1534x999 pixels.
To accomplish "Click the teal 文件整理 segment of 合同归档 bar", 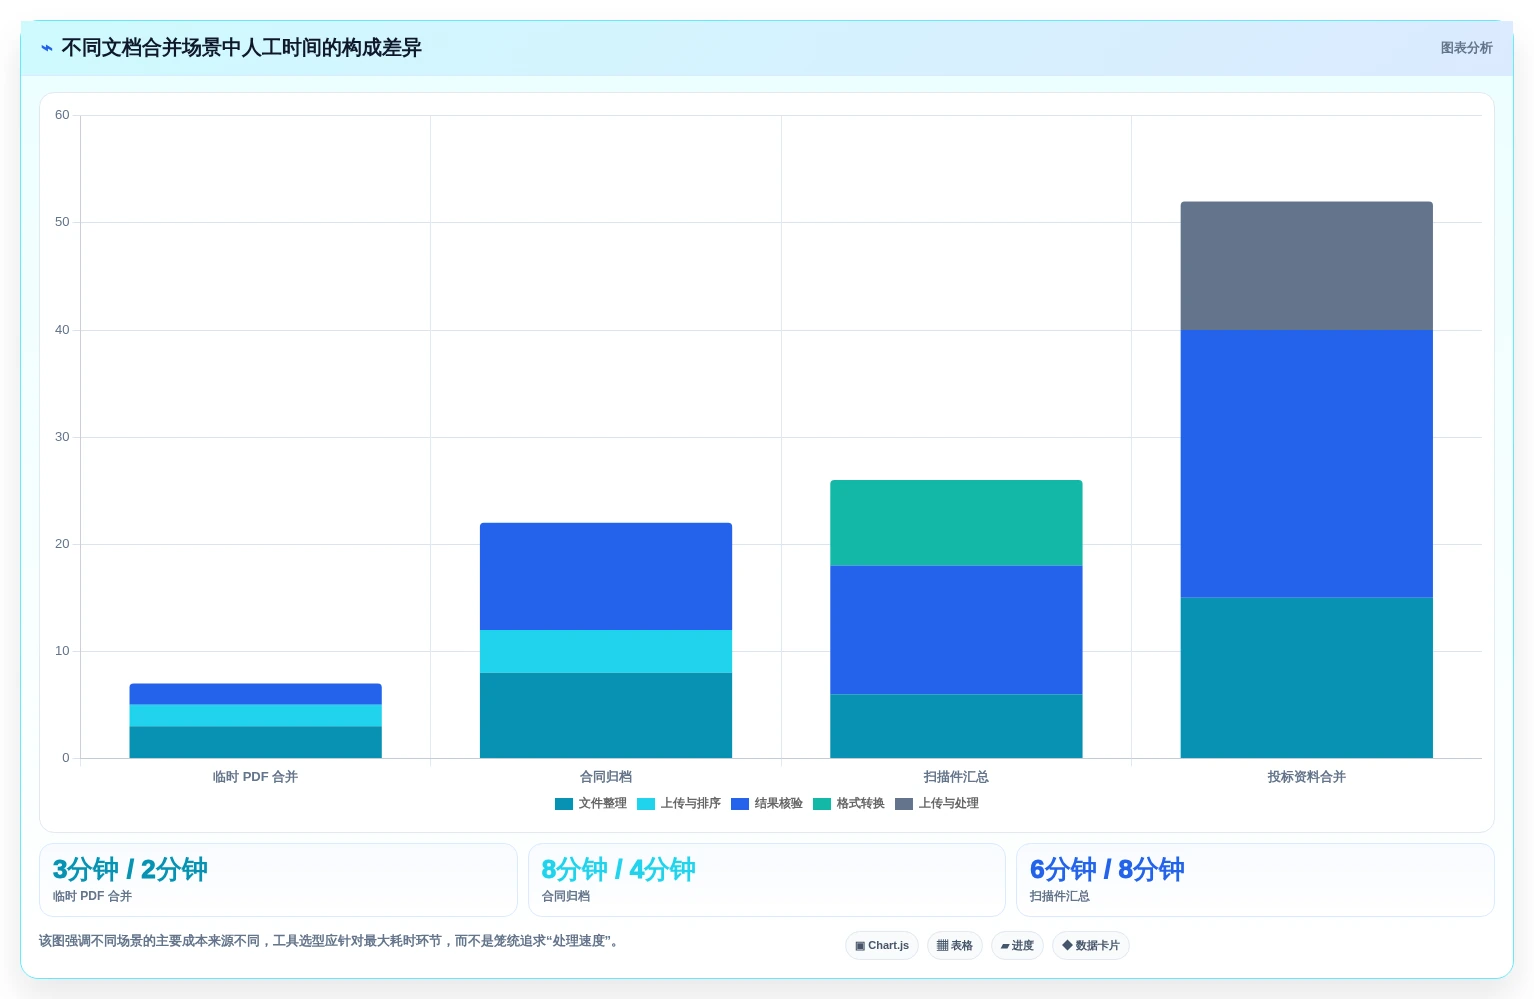I will click(x=606, y=715).
